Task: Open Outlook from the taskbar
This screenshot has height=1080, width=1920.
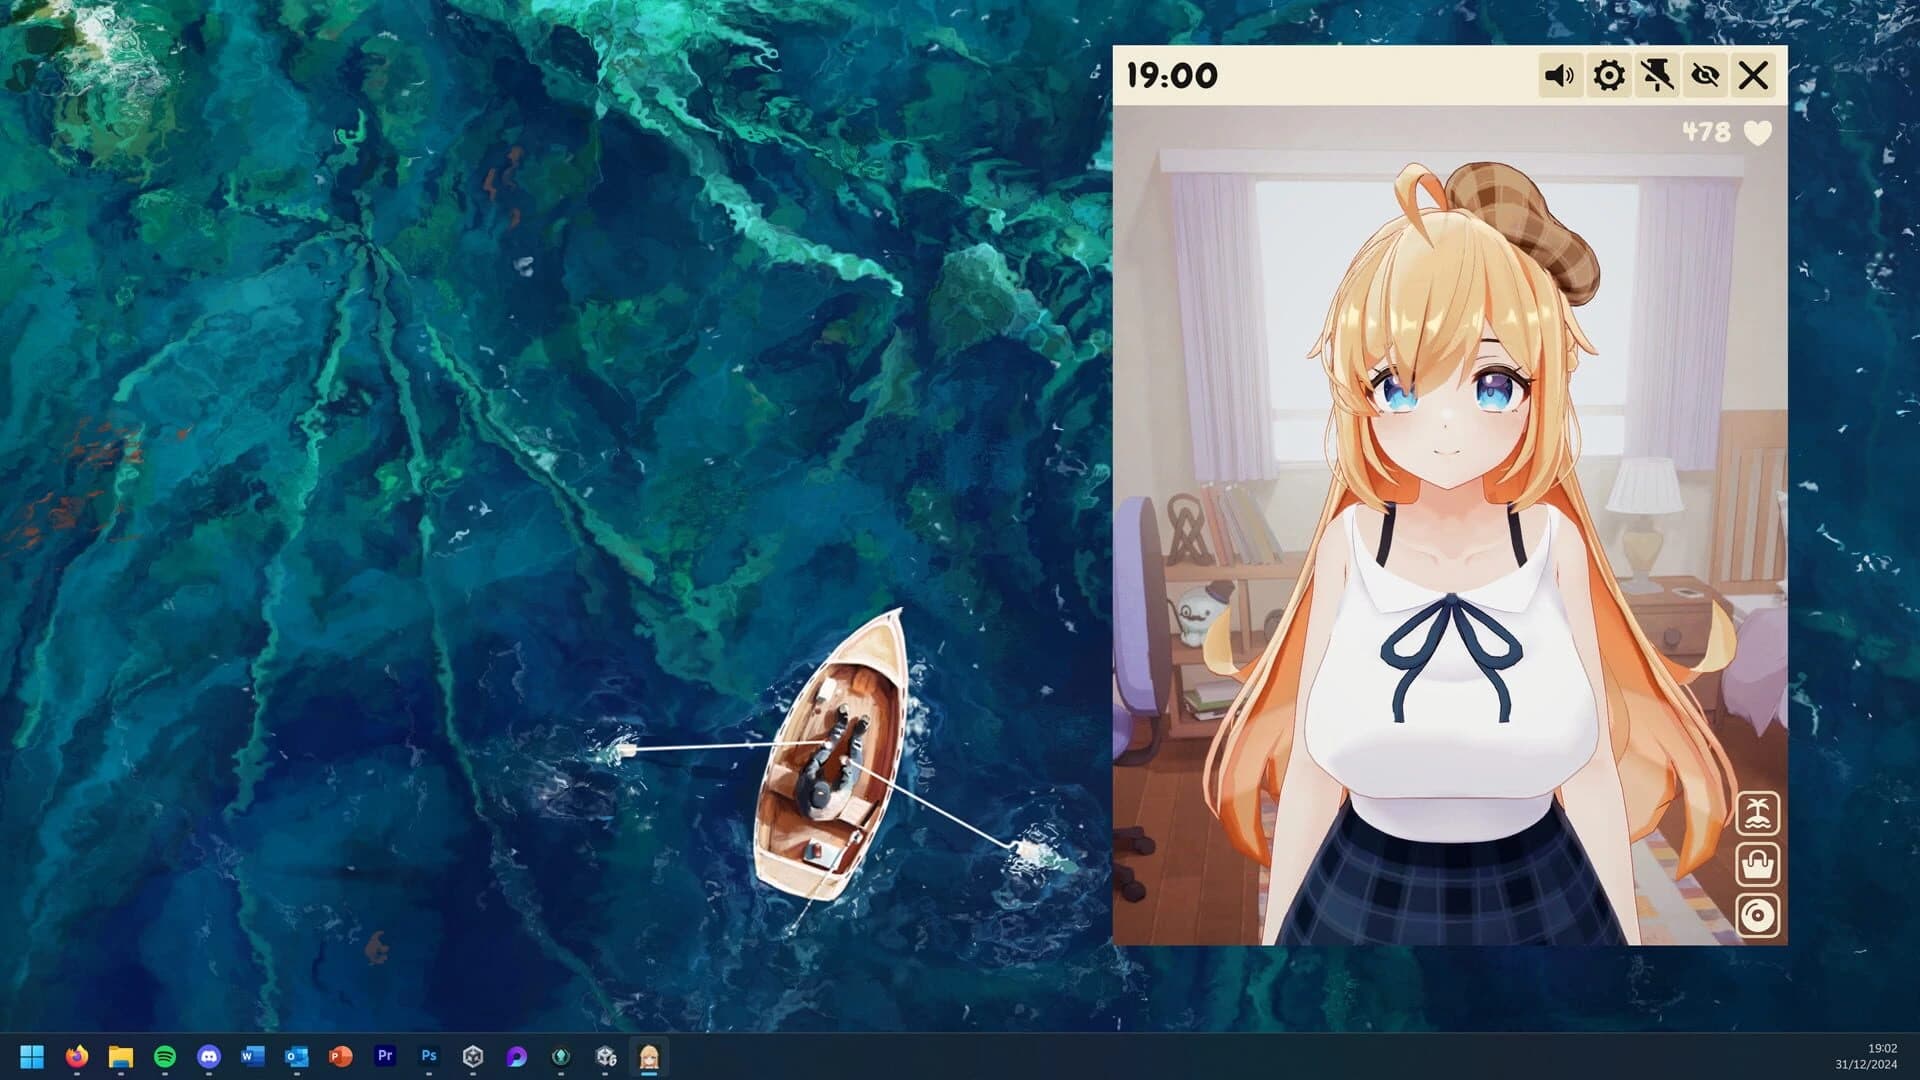Action: 297,1055
